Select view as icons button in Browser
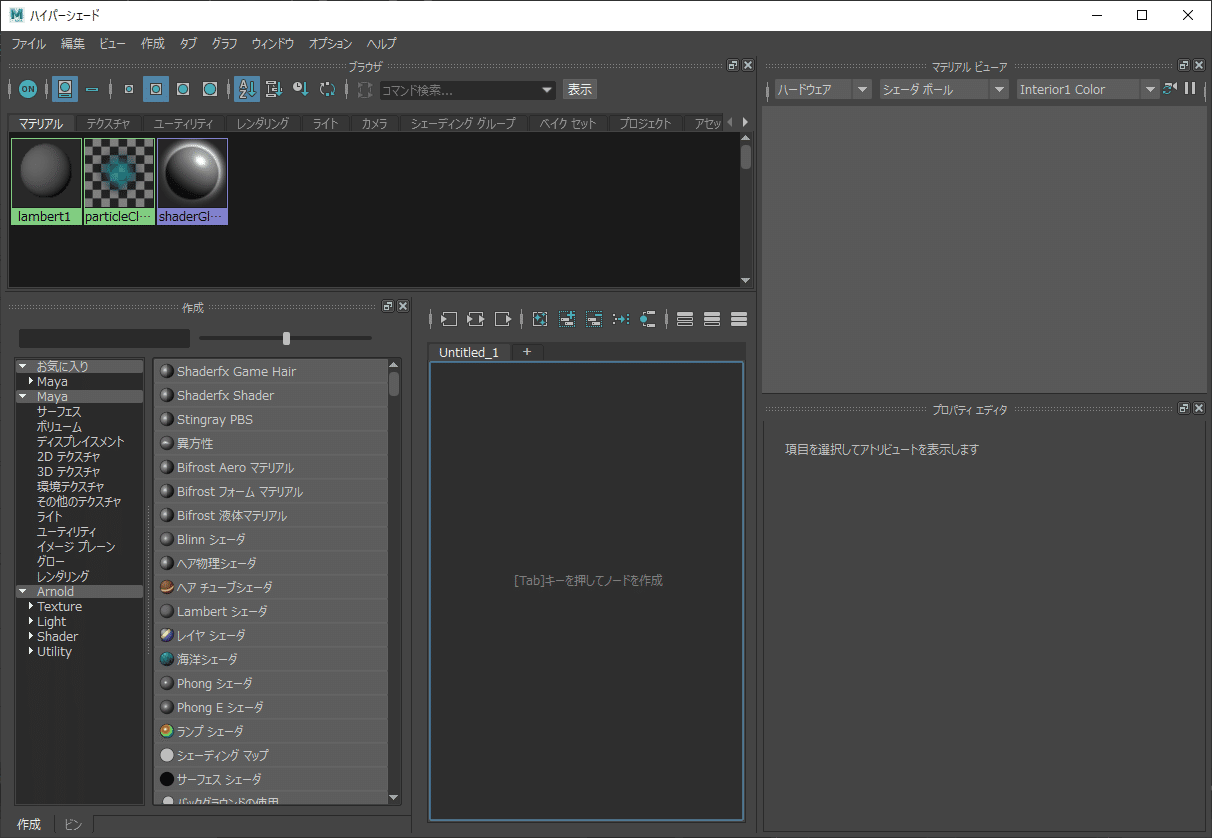 tap(65, 89)
